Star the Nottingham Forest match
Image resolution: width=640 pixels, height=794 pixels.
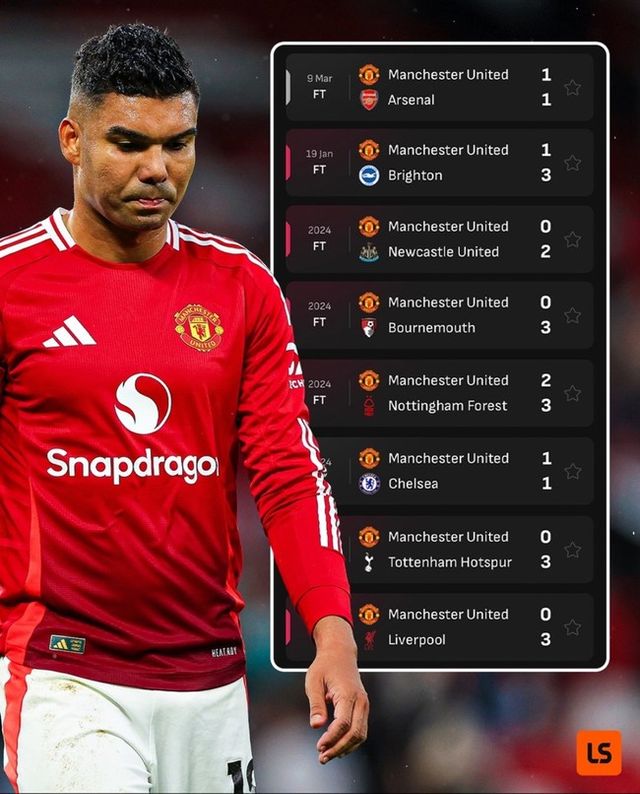point(572,393)
